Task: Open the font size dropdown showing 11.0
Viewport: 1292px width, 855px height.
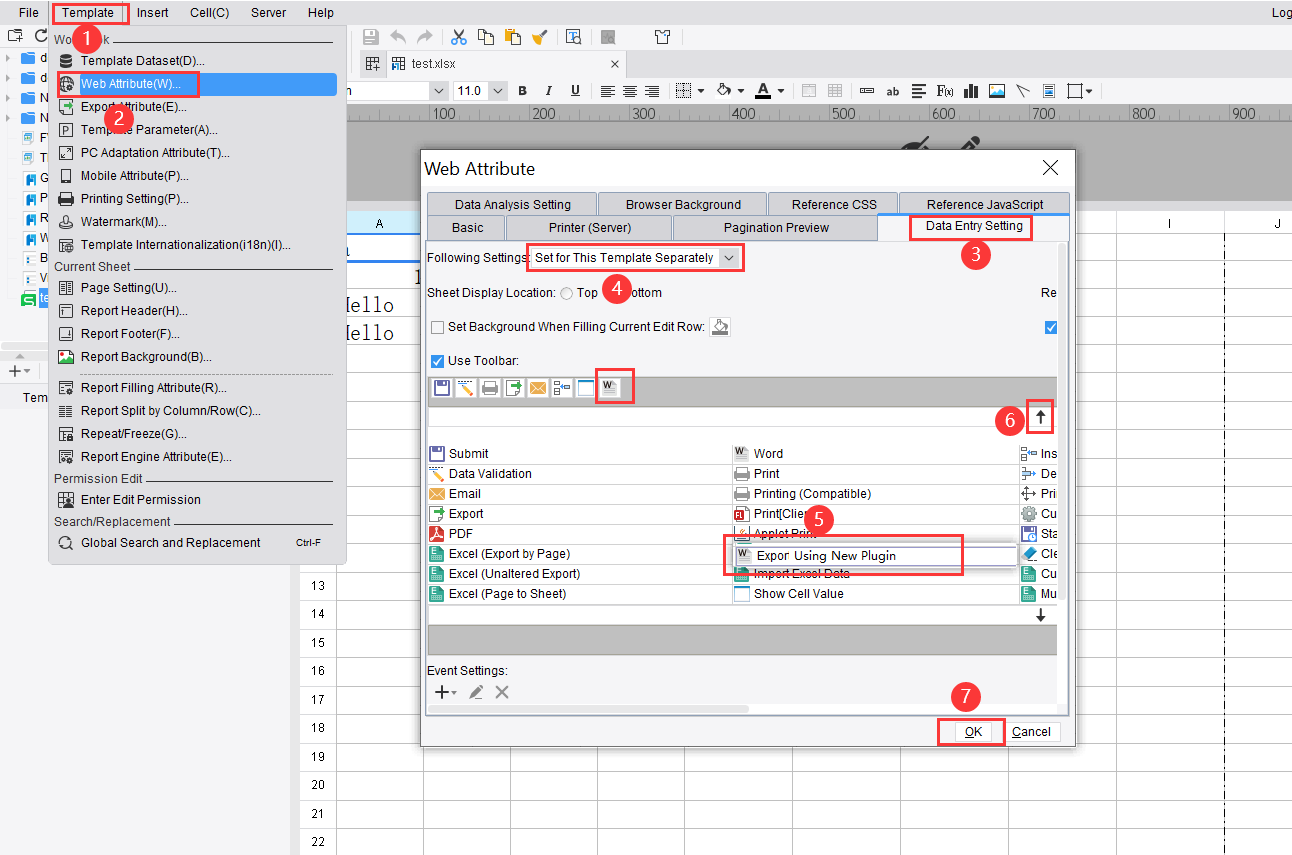Action: pos(498,90)
